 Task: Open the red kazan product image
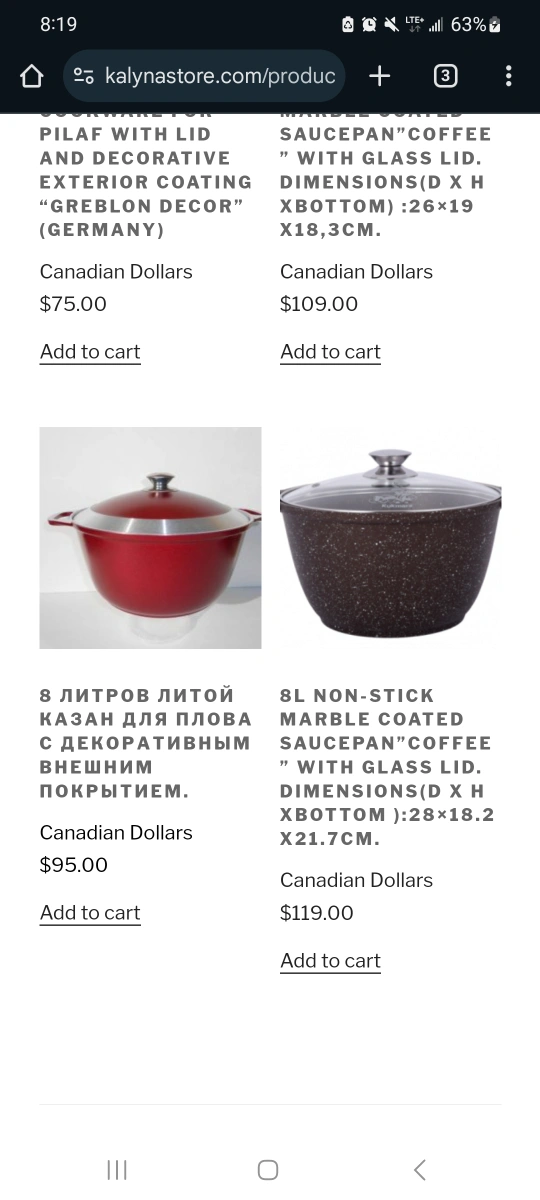coord(150,538)
